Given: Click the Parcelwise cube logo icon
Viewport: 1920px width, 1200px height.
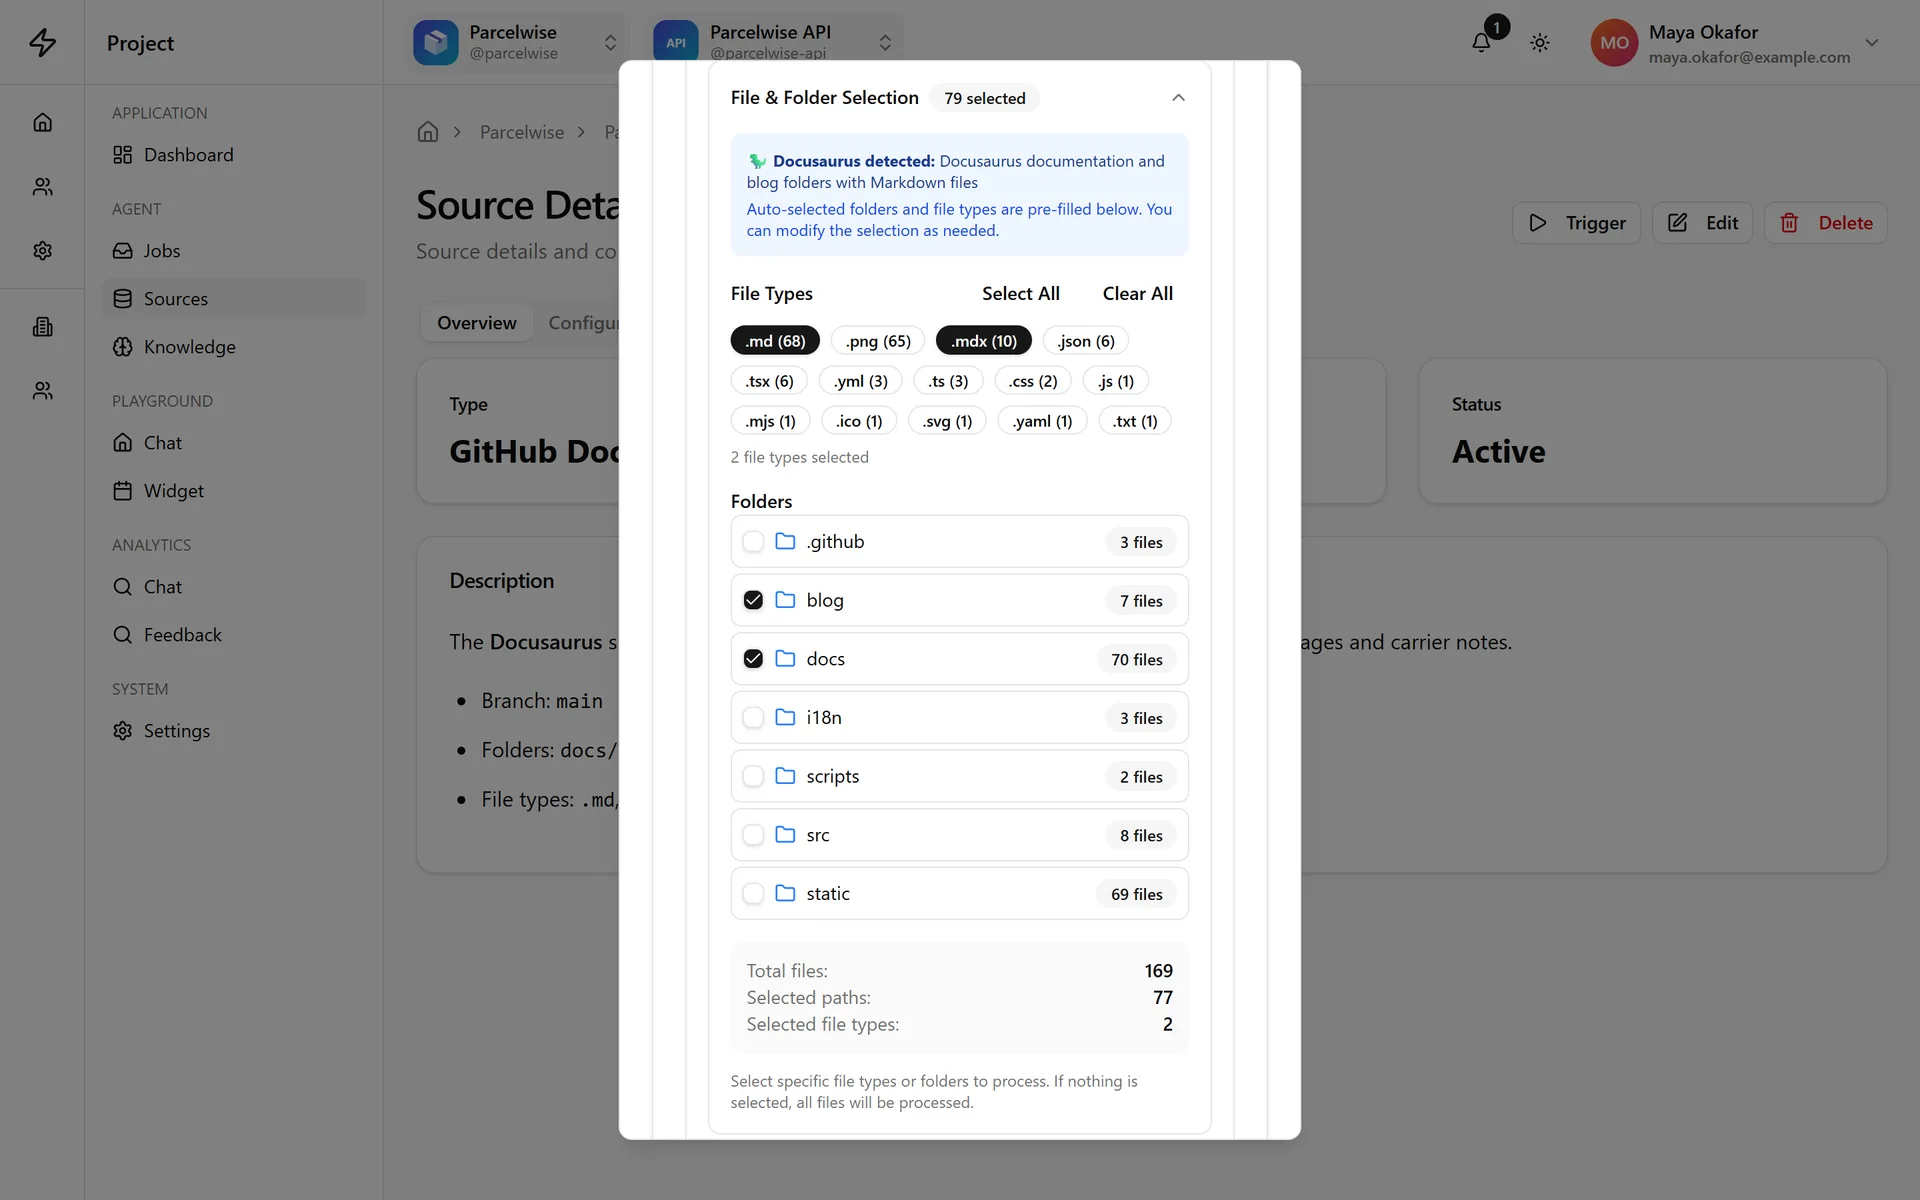Looking at the screenshot, I should pos(436,42).
